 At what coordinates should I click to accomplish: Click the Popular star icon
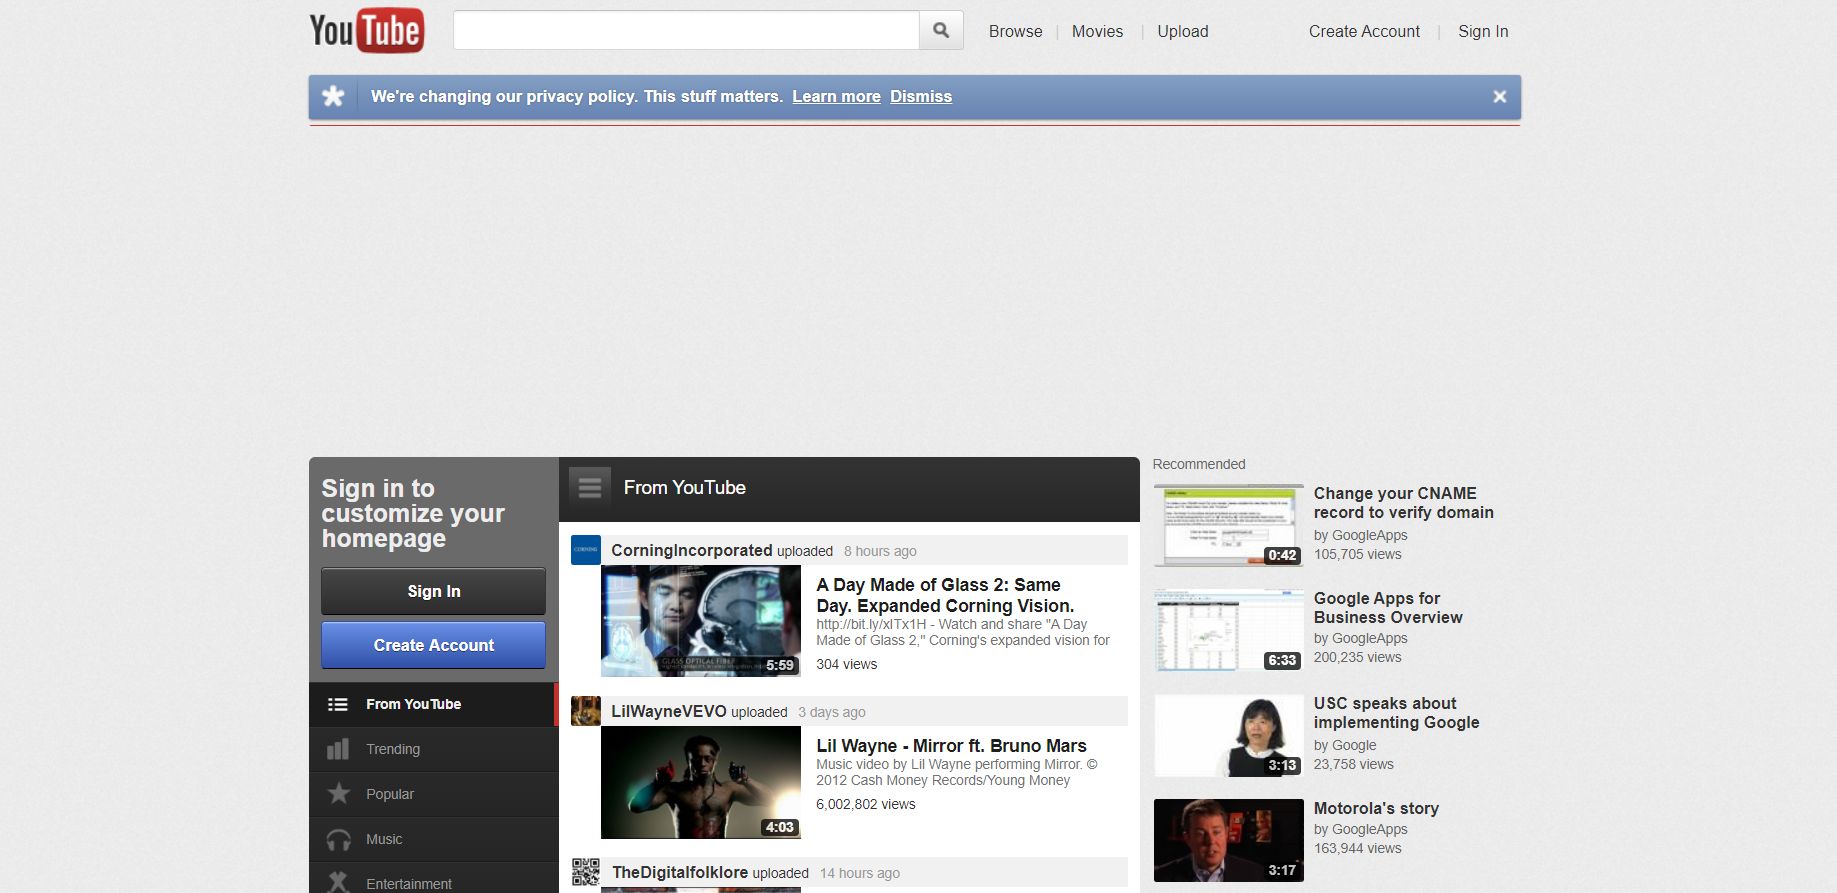coord(338,794)
